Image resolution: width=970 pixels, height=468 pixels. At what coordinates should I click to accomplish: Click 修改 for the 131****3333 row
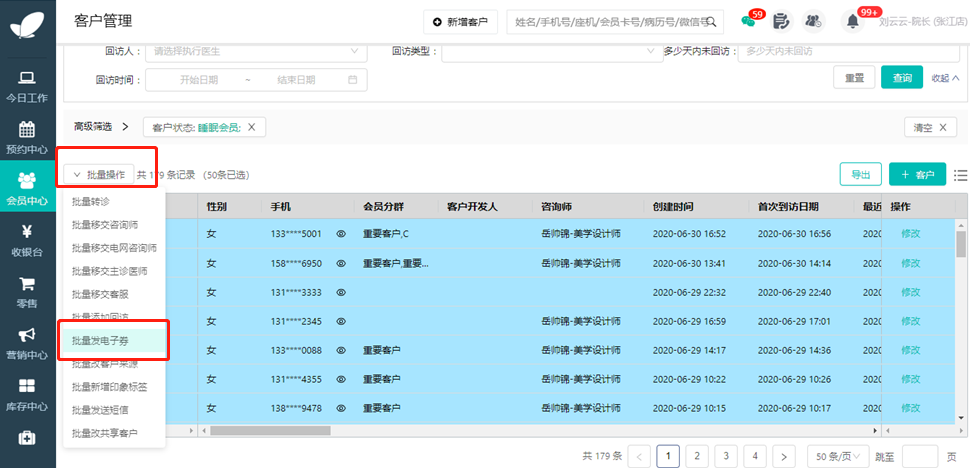[911, 292]
